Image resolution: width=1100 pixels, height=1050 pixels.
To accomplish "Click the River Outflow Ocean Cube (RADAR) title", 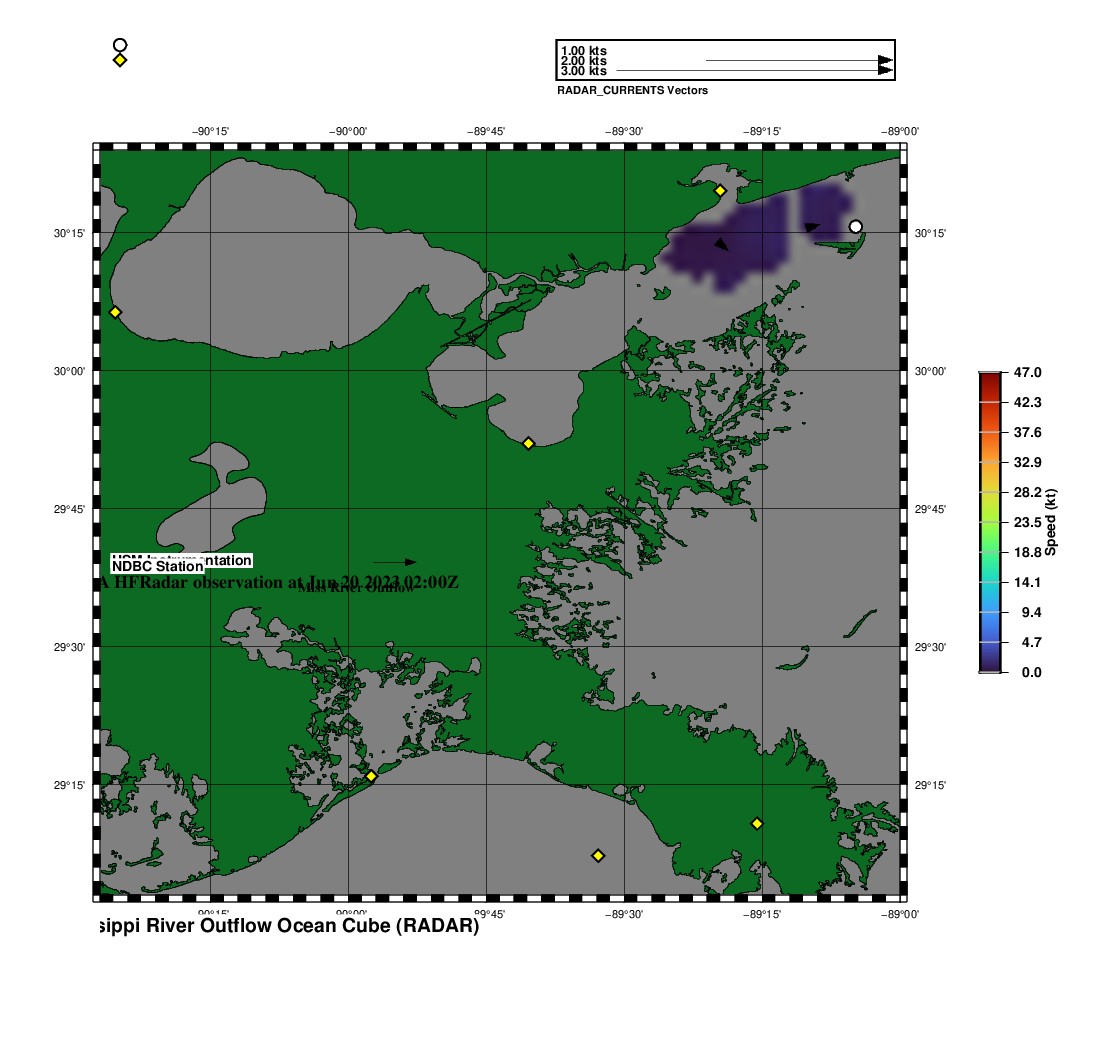I will coord(287,927).
